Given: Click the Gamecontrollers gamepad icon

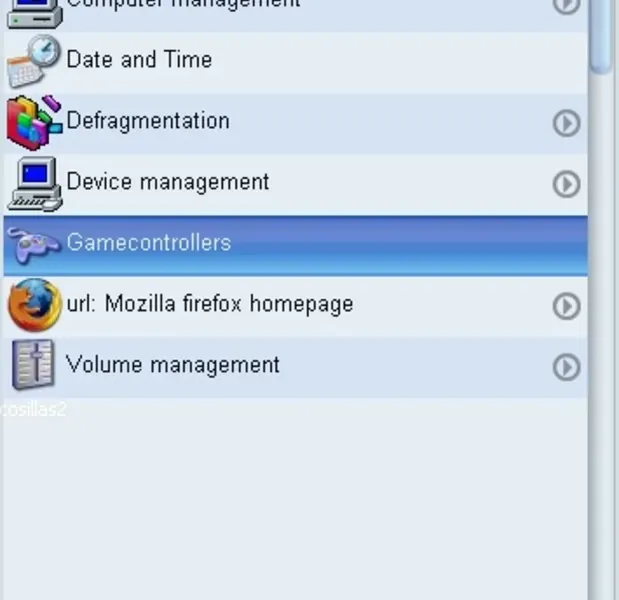Looking at the screenshot, I should pos(34,244).
